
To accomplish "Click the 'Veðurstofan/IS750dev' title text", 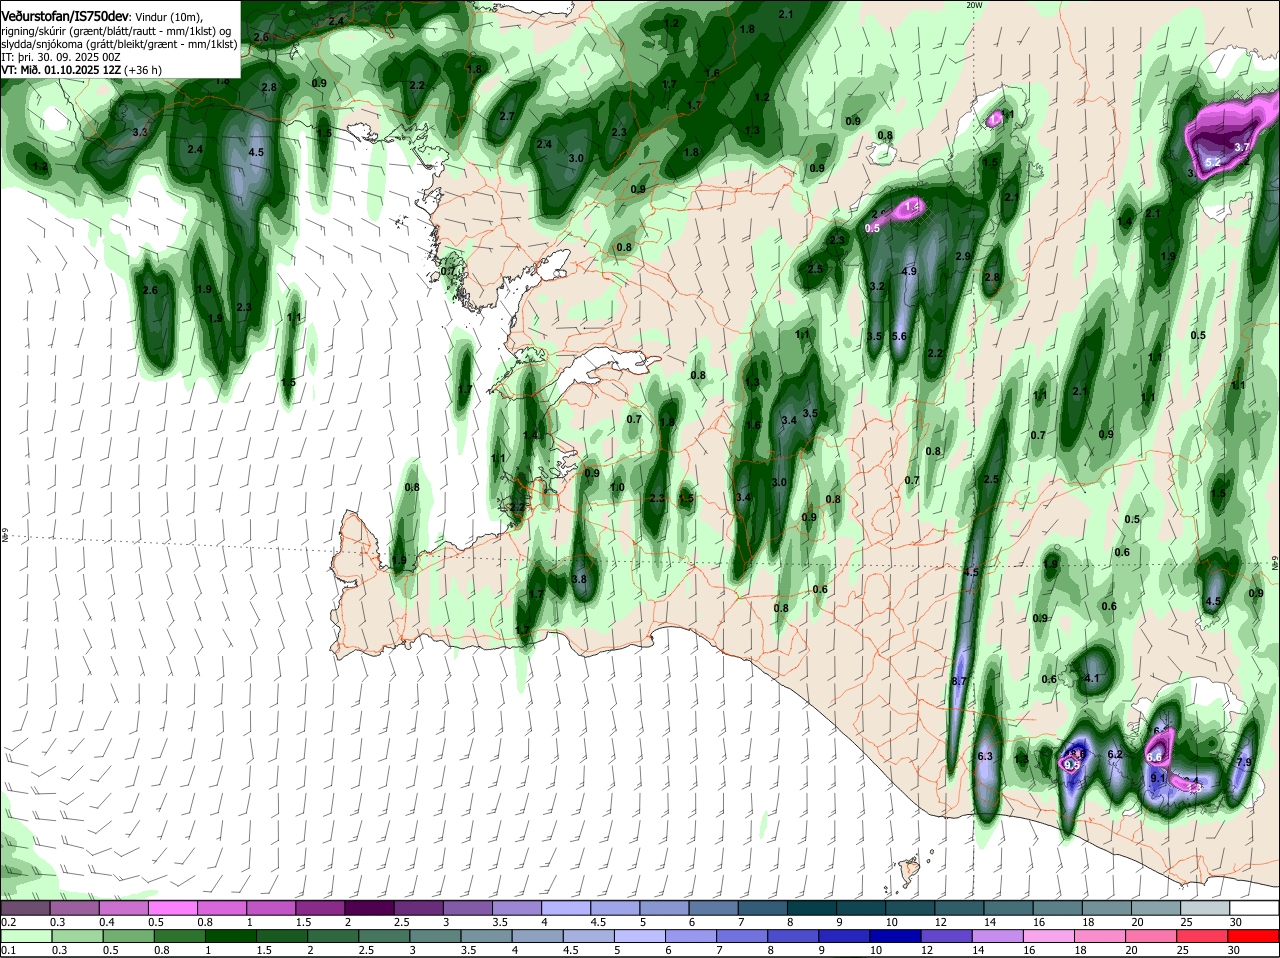I will click(64, 17).
